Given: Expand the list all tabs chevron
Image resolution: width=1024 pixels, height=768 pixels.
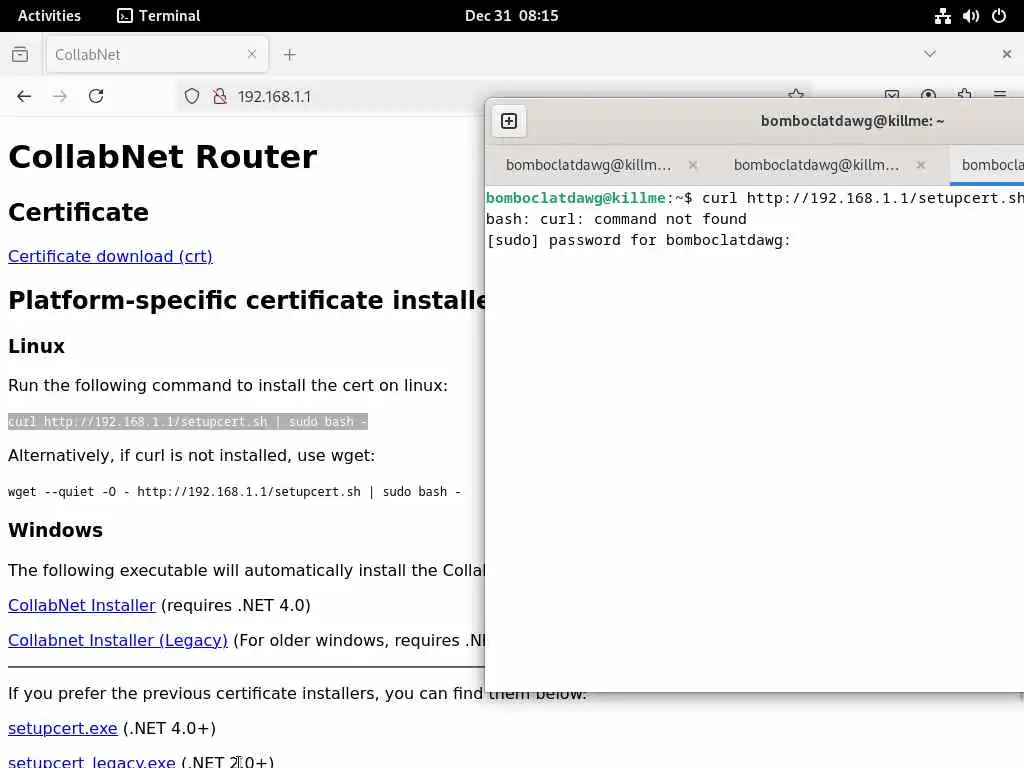Looking at the screenshot, I should pos(929,54).
